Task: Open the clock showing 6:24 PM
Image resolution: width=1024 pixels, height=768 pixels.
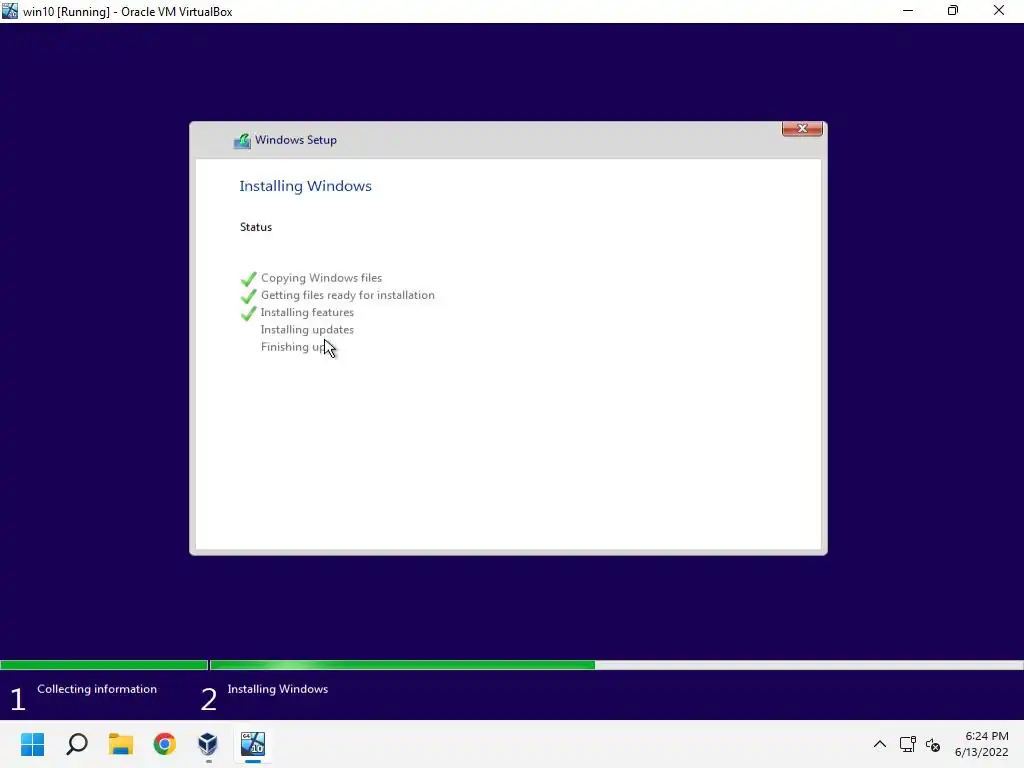Action: pyautogui.click(x=986, y=736)
